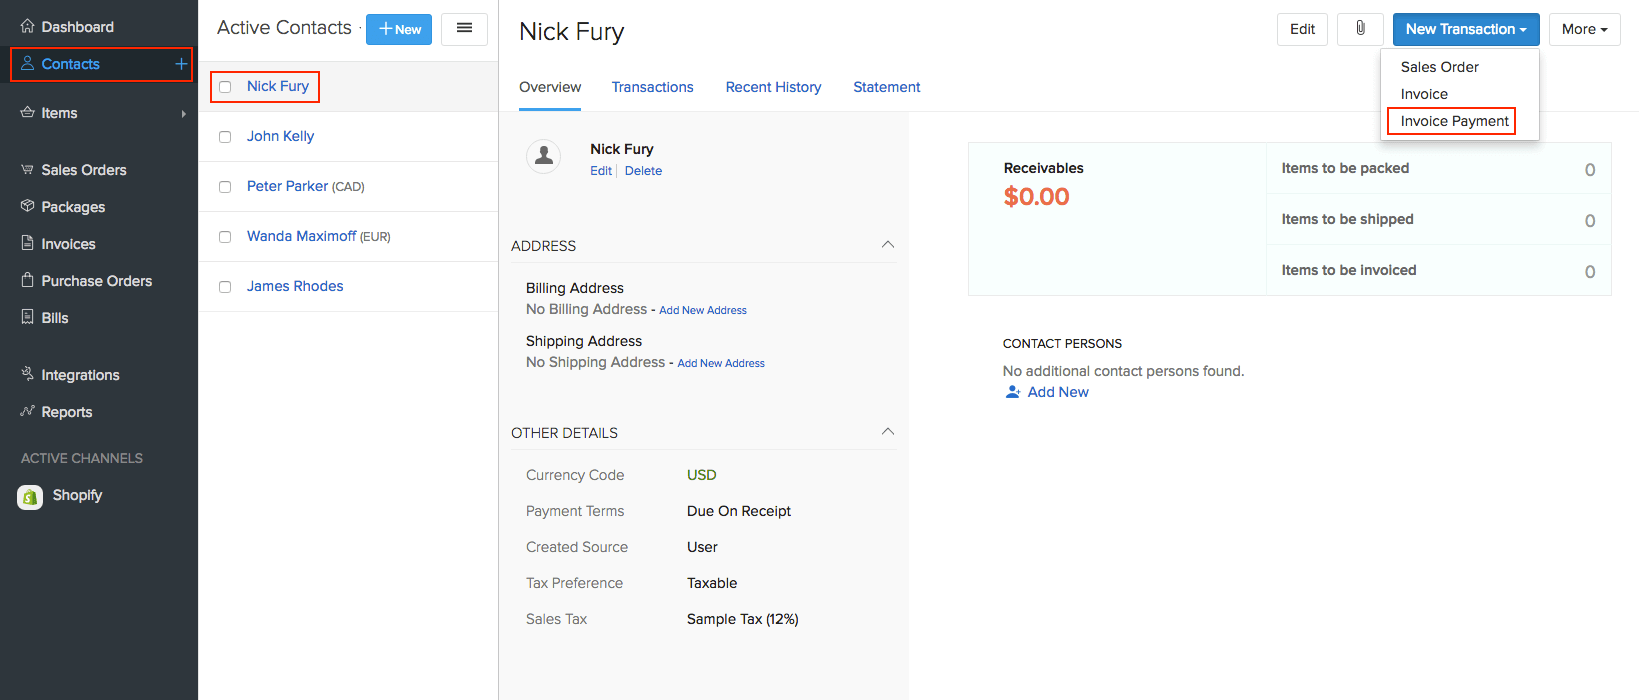Expand the Items sidebar submenu arrow
The width and height of the screenshot is (1639, 700).
tap(184, 114)
